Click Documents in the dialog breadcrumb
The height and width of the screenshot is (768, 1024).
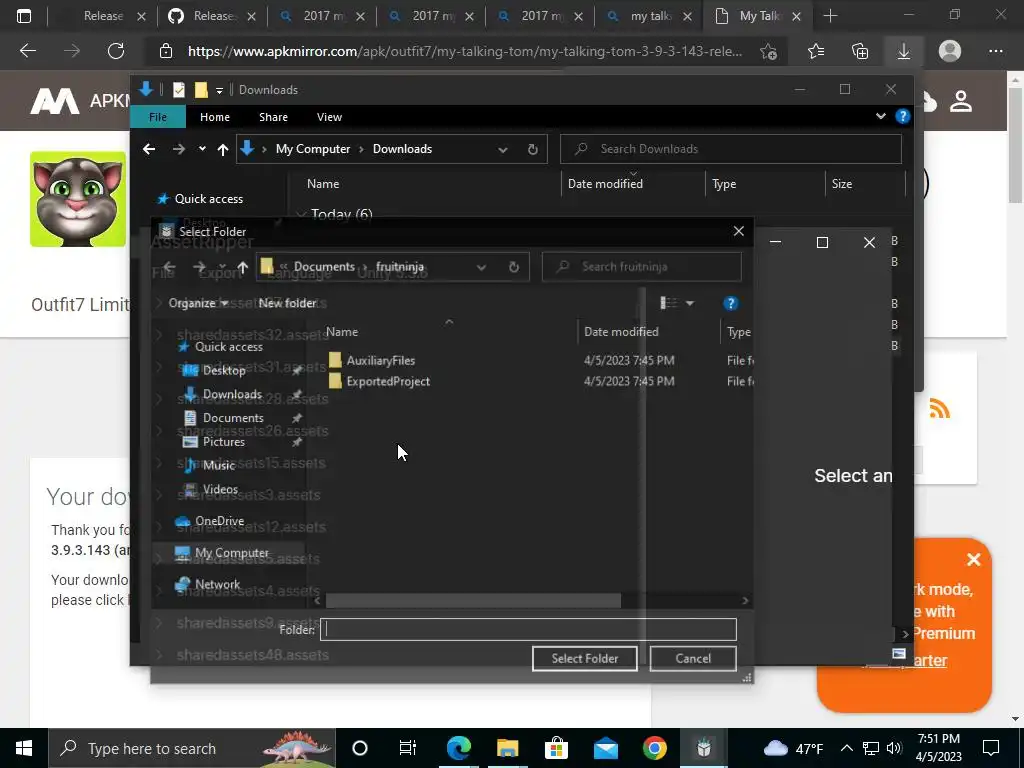(325, 266)
